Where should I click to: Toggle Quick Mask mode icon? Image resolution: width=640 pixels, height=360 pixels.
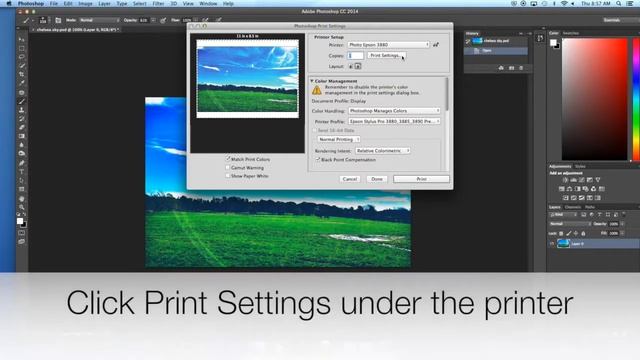(22, 233)
